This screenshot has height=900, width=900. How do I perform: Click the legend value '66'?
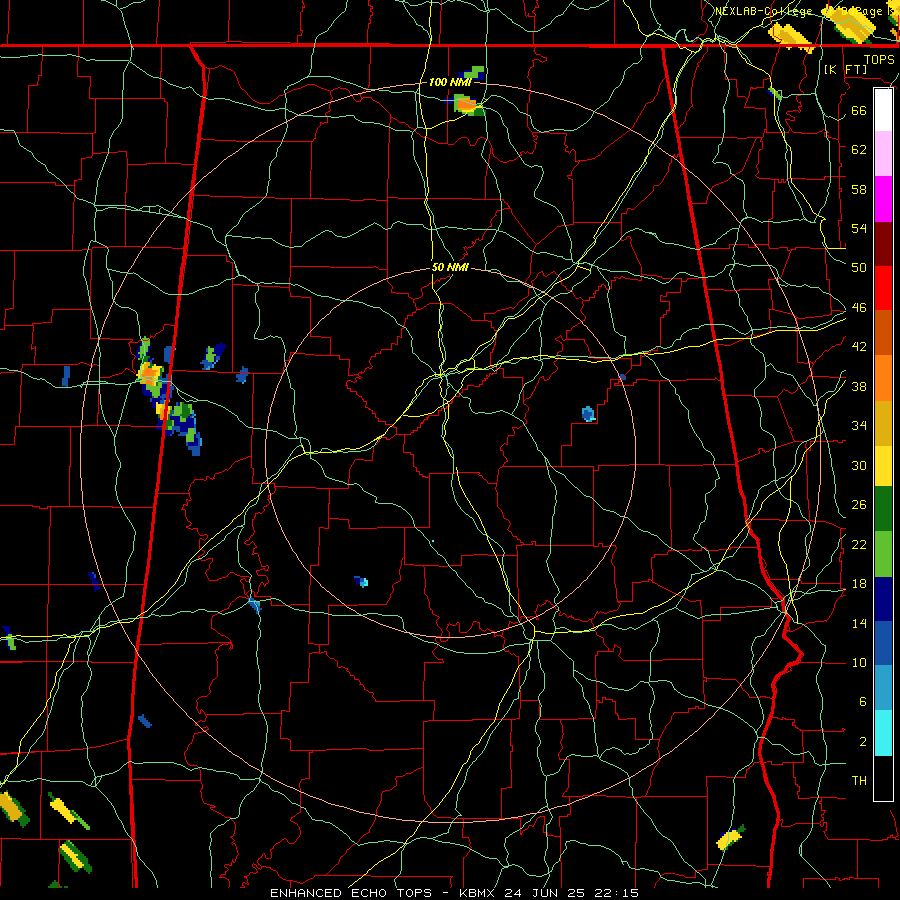point(859,110)
